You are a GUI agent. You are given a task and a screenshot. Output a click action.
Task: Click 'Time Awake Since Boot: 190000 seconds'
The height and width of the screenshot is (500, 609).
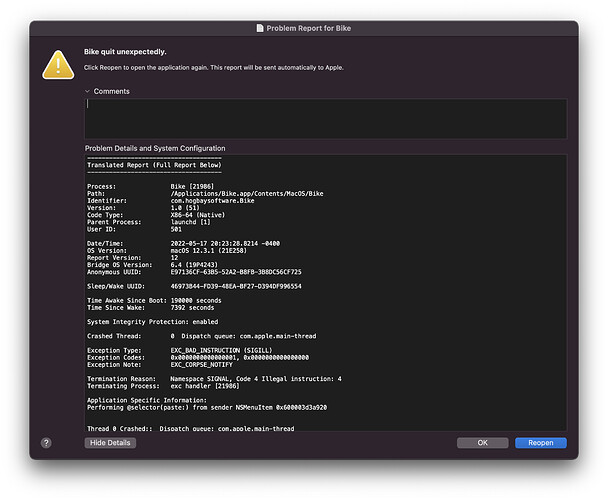click(154, 301)
